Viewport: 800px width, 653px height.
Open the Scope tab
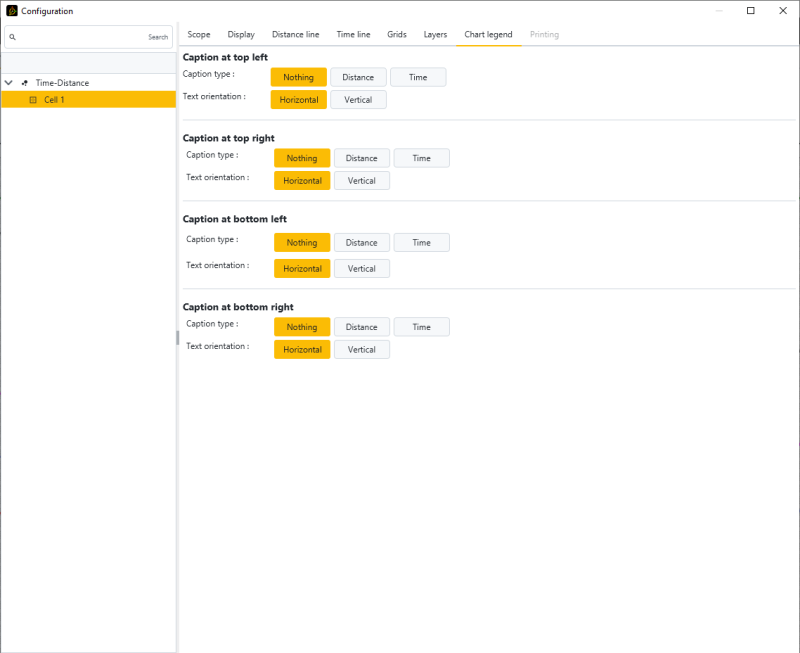[x=199, y=35]
